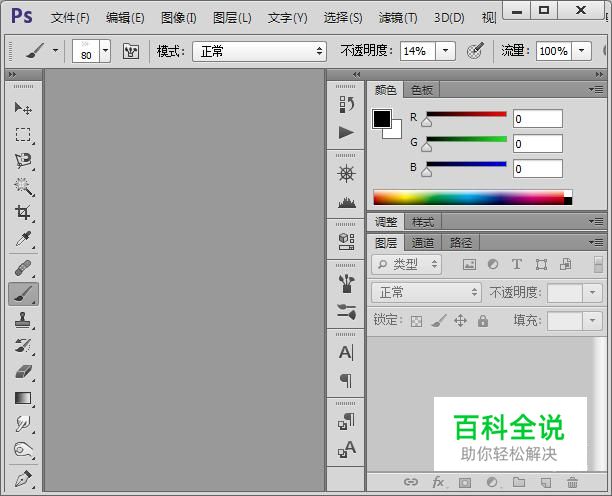Toggle lock all
This screenshot has height=496, width=612.
483,321
